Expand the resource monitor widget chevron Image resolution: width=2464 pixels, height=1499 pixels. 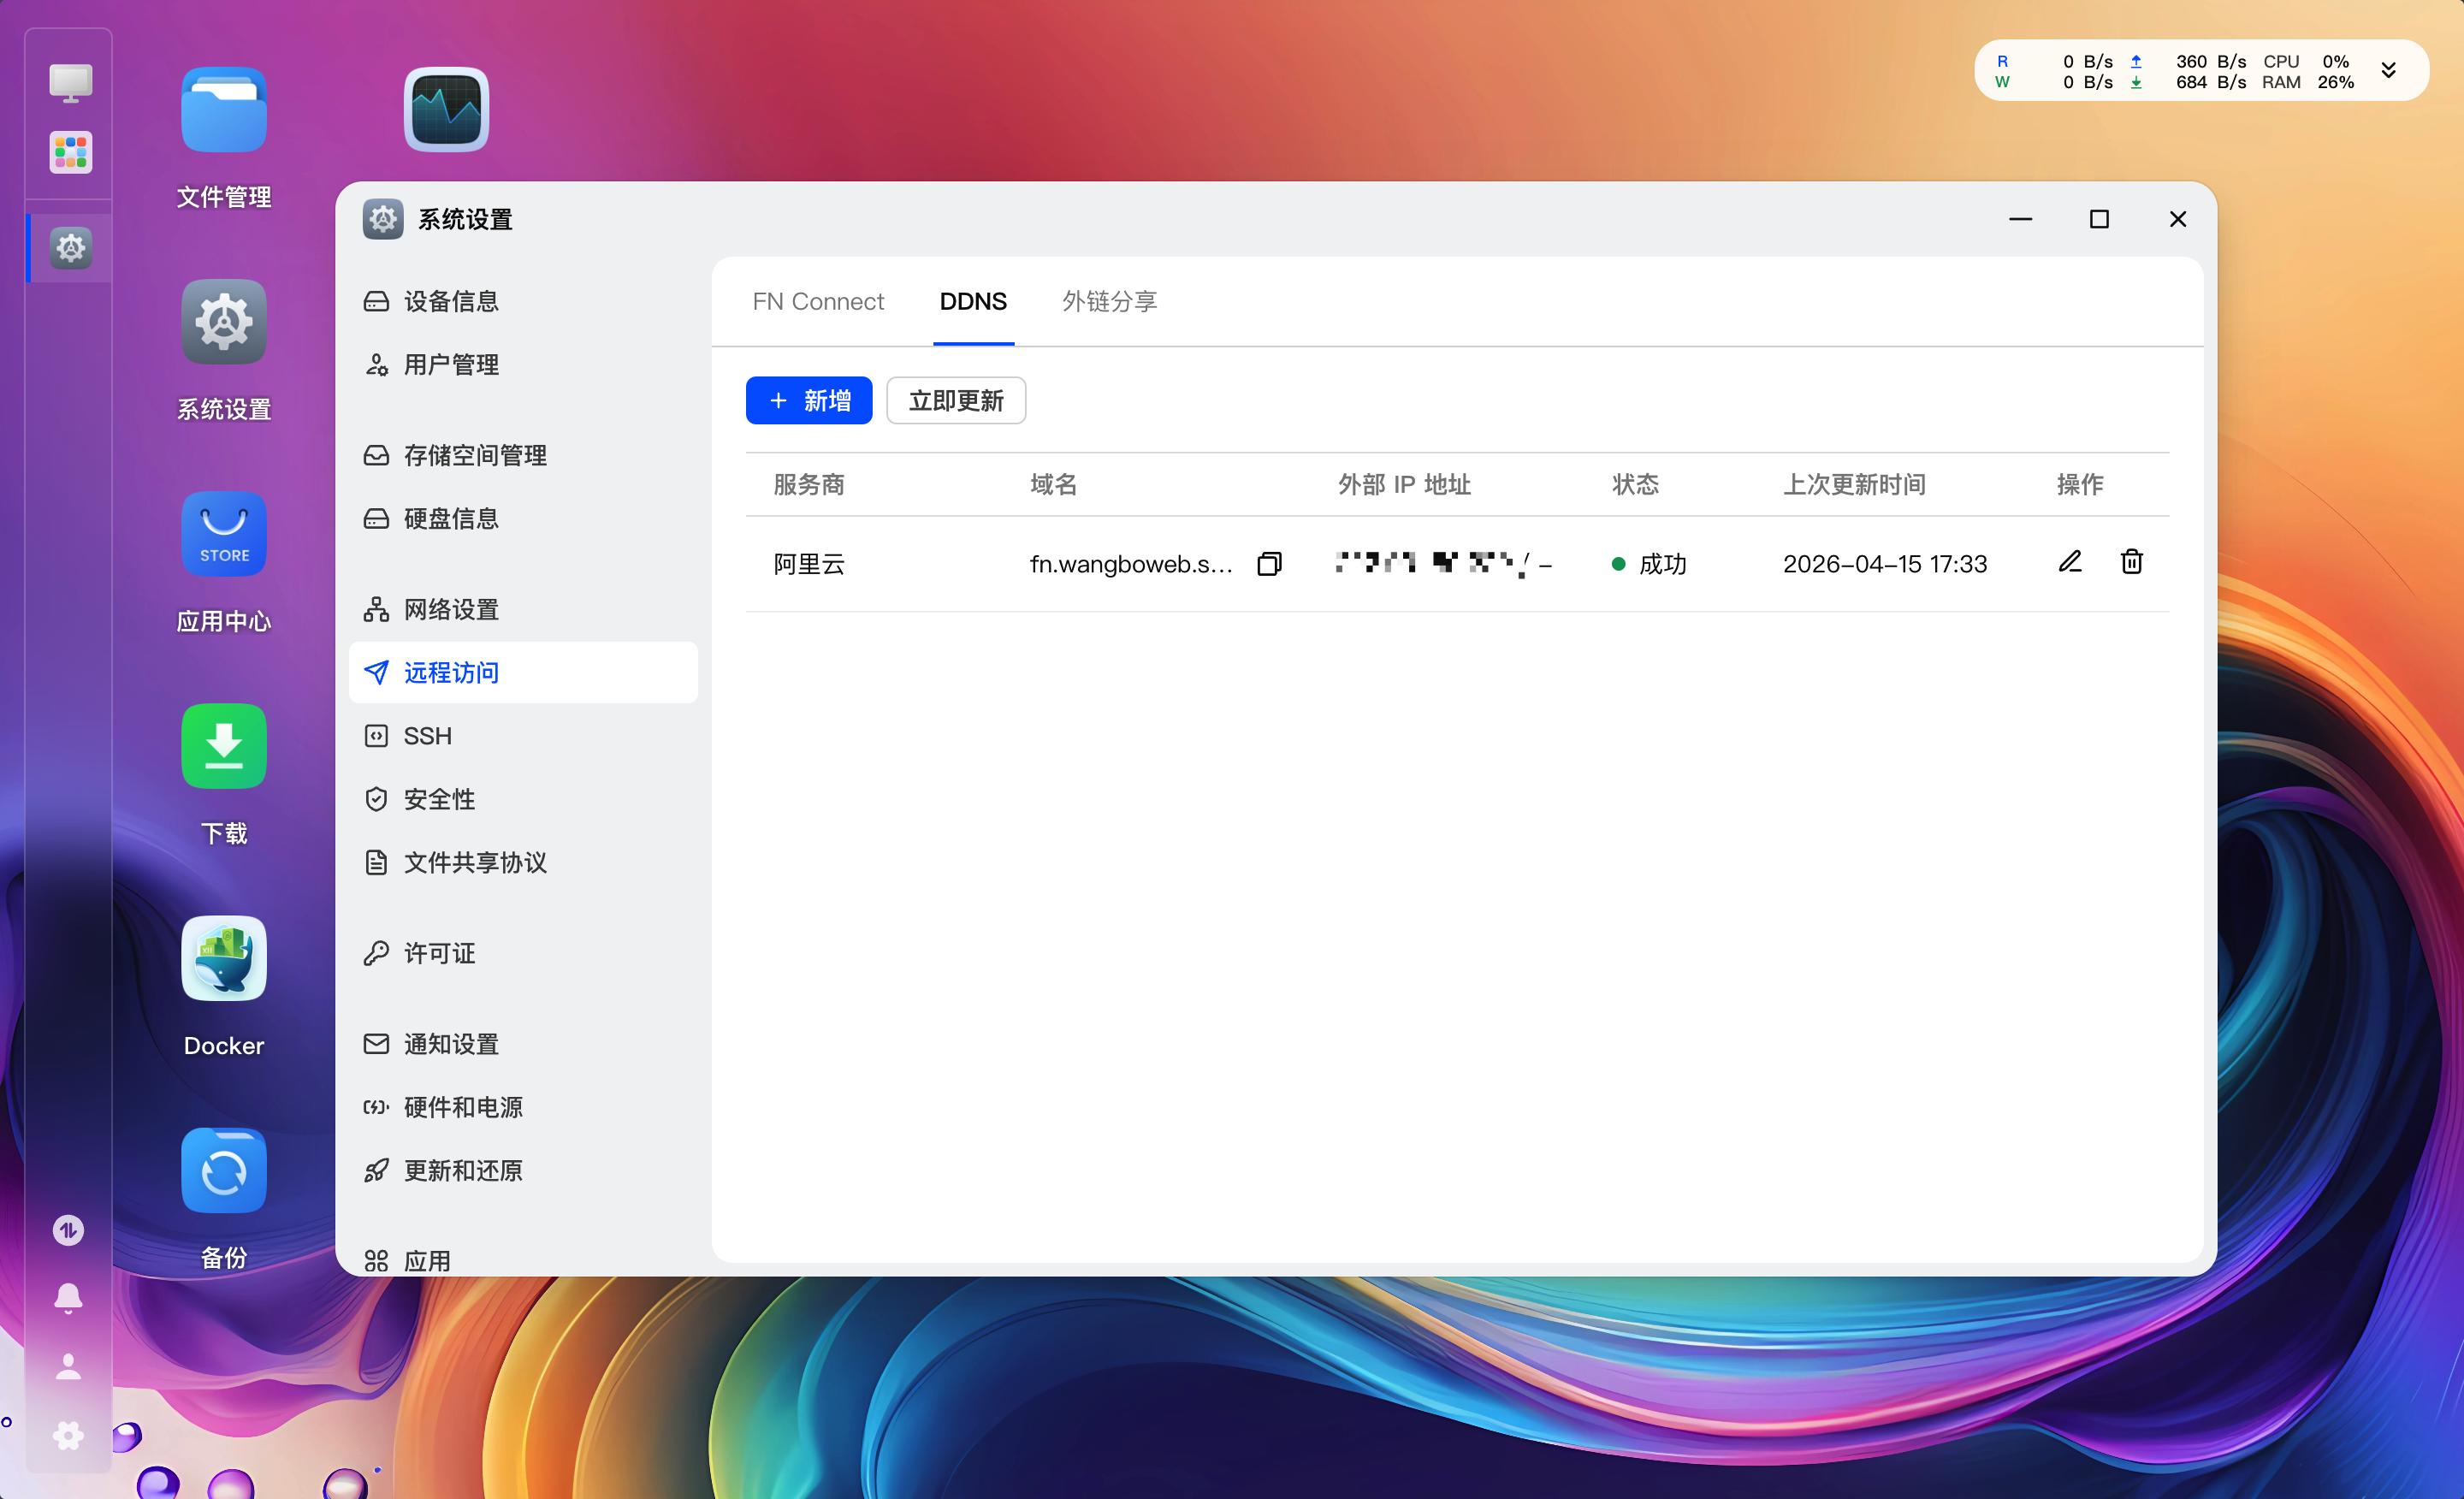pos(2388,71)
